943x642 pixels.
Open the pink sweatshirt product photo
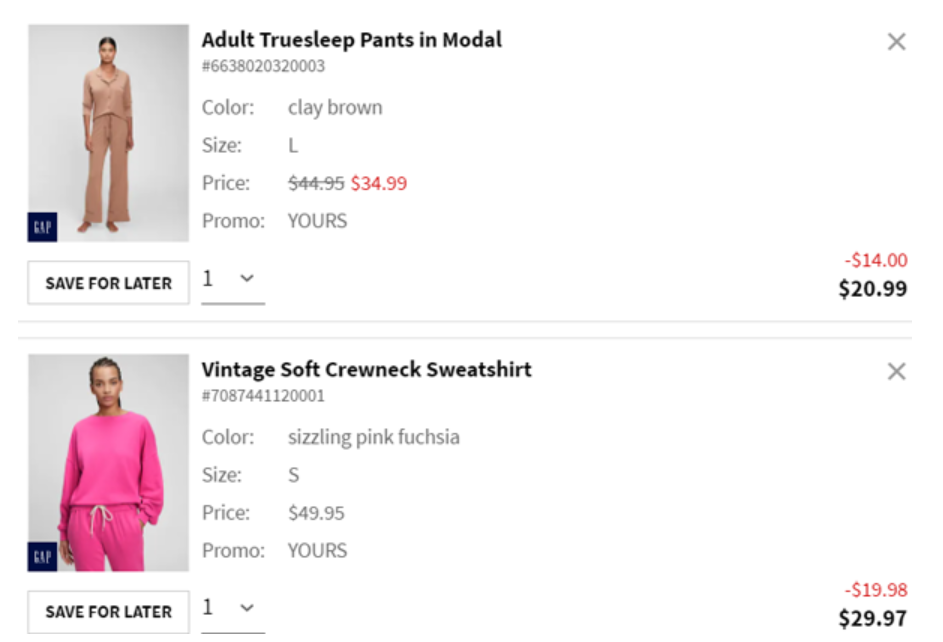coord(108,460)
